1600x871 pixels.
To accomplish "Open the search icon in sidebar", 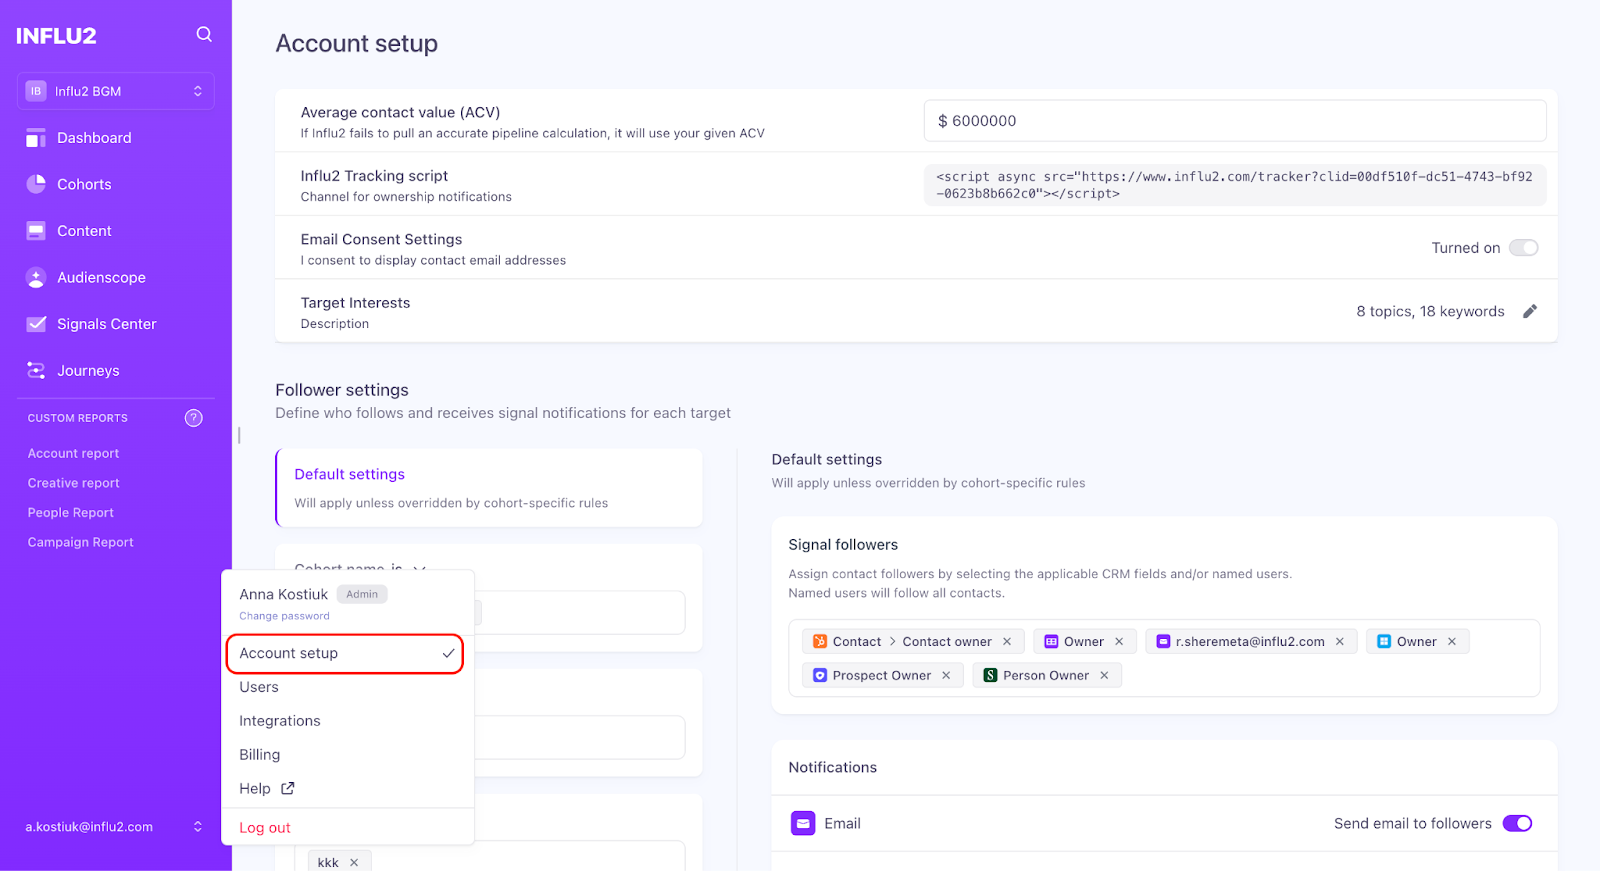I will (204, 34).
